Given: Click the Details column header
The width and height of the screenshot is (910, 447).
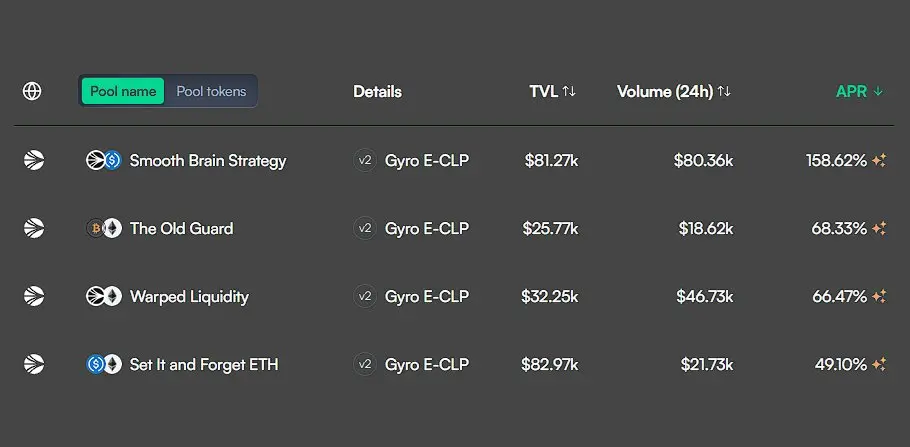Looking at the screenshot, I should [x=377, y=91].
